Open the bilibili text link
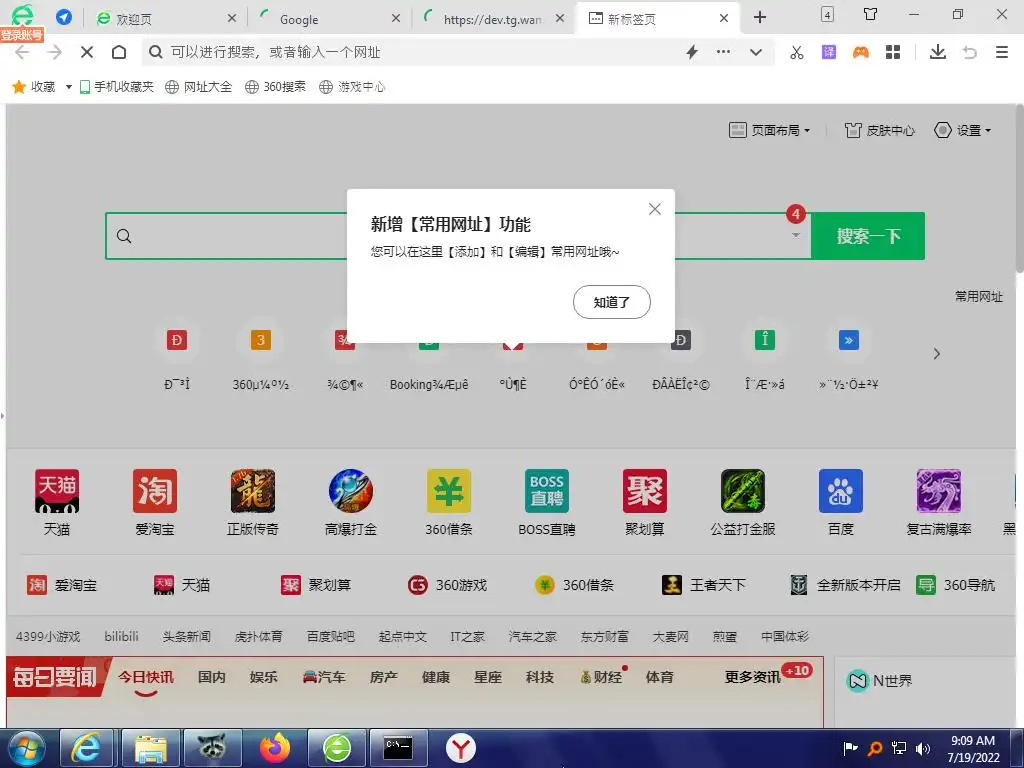Viewport: 1024px width, 768px height. pos(121,636)
